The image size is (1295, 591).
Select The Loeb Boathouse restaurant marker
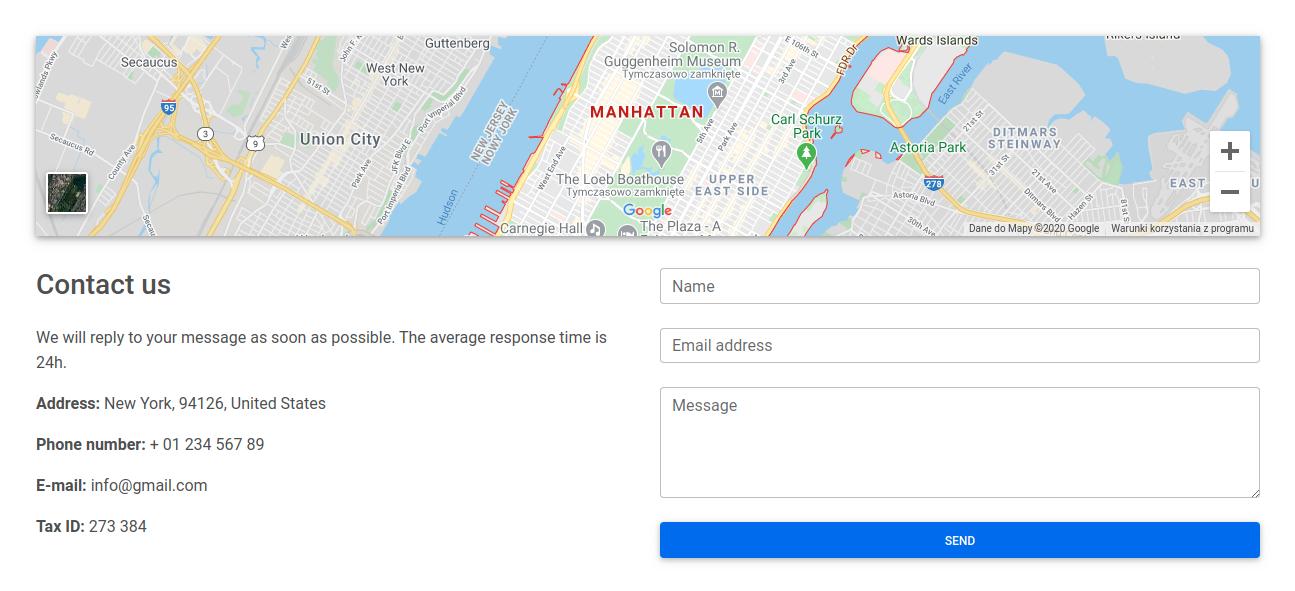pyautogui.click(x=660, y=153)
